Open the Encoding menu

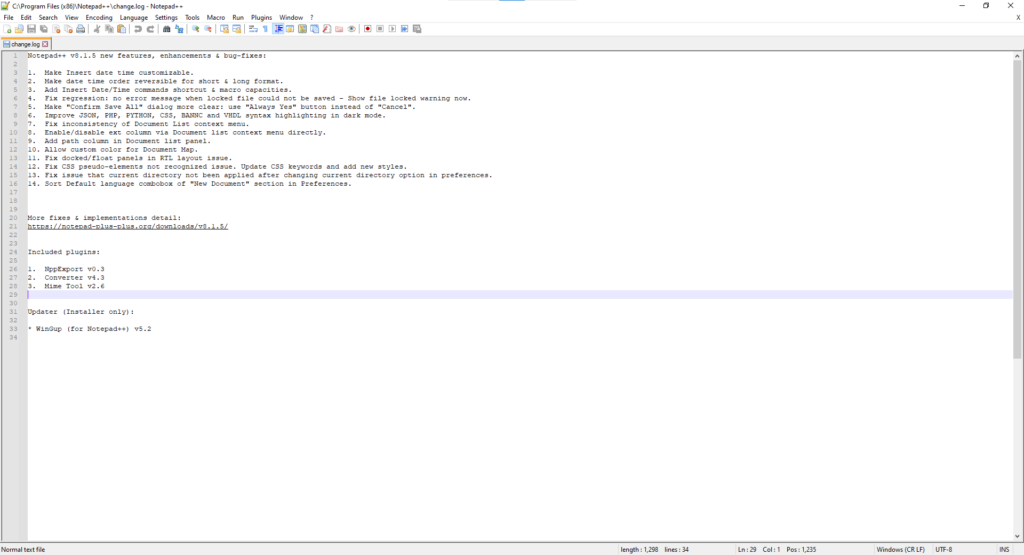point(99,18)
